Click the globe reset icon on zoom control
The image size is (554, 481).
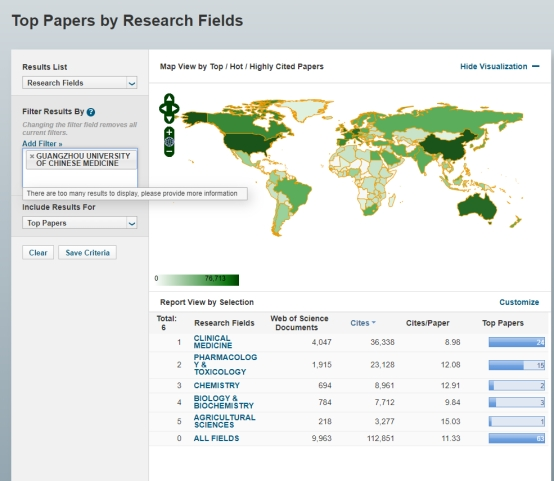[x=169, y=142]
